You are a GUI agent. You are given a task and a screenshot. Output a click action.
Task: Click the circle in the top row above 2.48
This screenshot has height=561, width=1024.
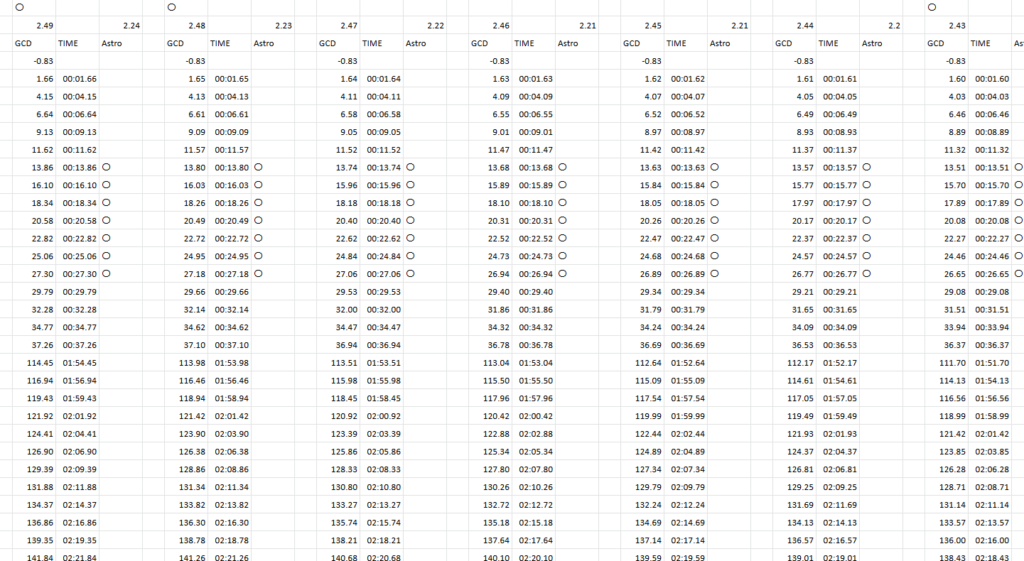pyautogui.click(x=172, y=7)
